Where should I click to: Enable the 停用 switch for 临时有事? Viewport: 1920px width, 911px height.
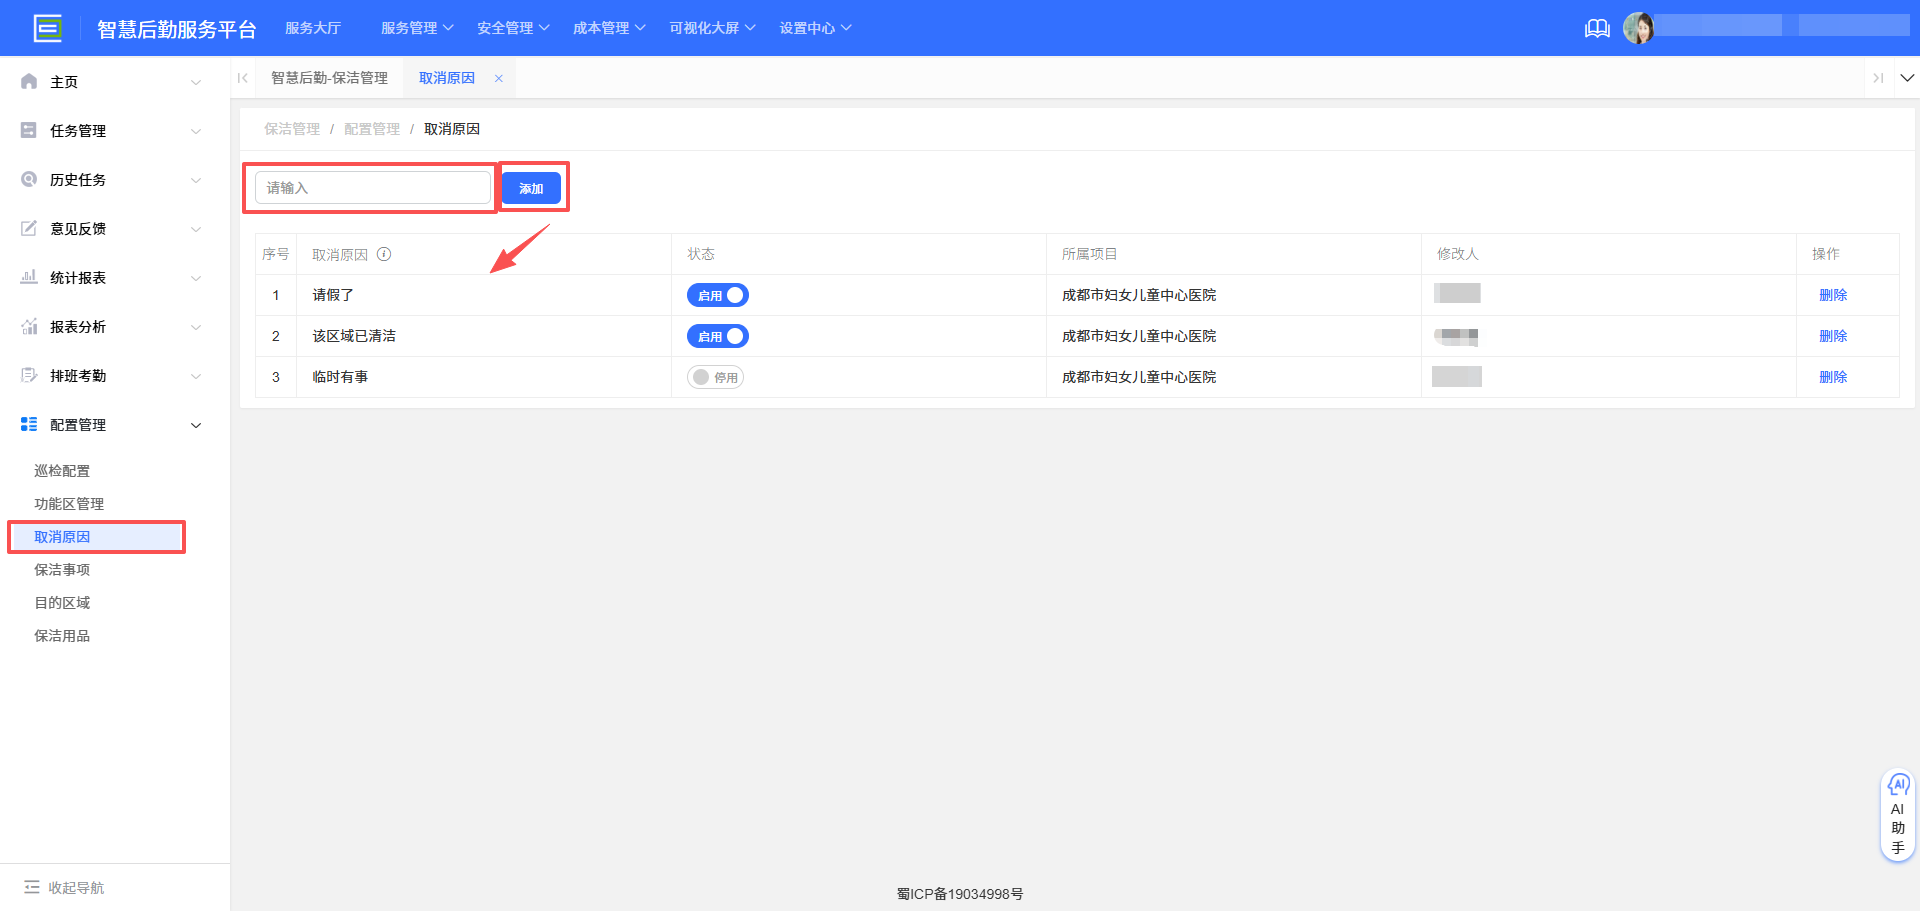pos(715,377)
